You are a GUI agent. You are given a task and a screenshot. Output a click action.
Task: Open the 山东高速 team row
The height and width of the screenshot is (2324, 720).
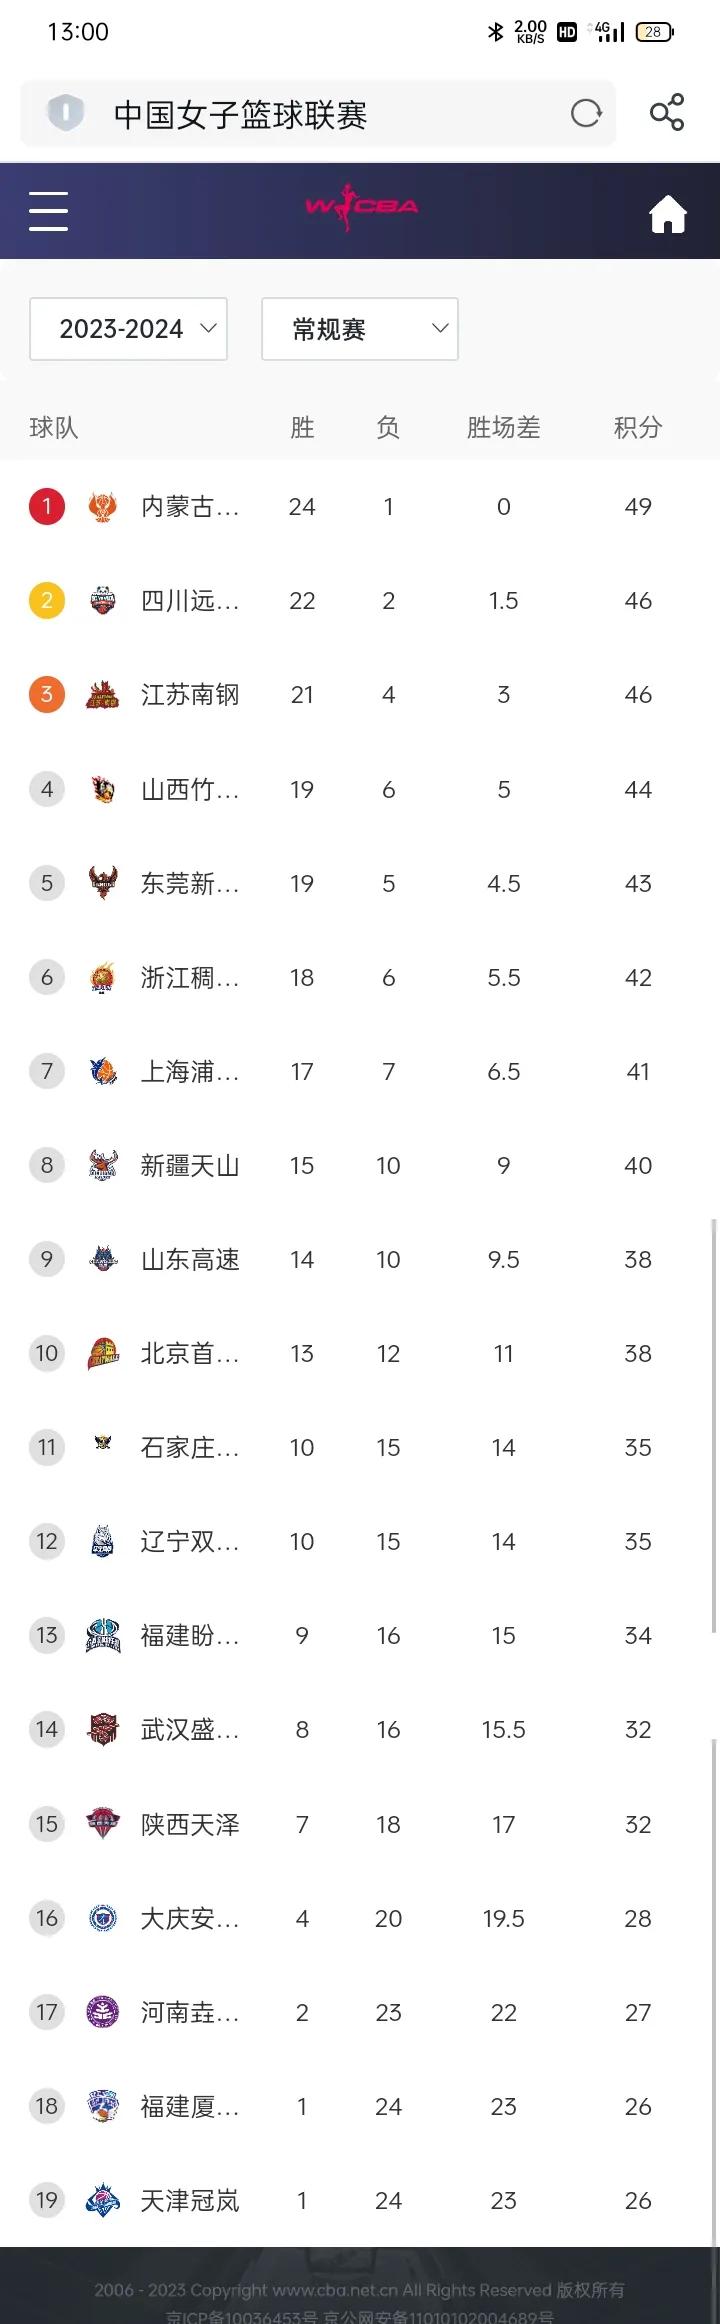tap(360, 1259)
